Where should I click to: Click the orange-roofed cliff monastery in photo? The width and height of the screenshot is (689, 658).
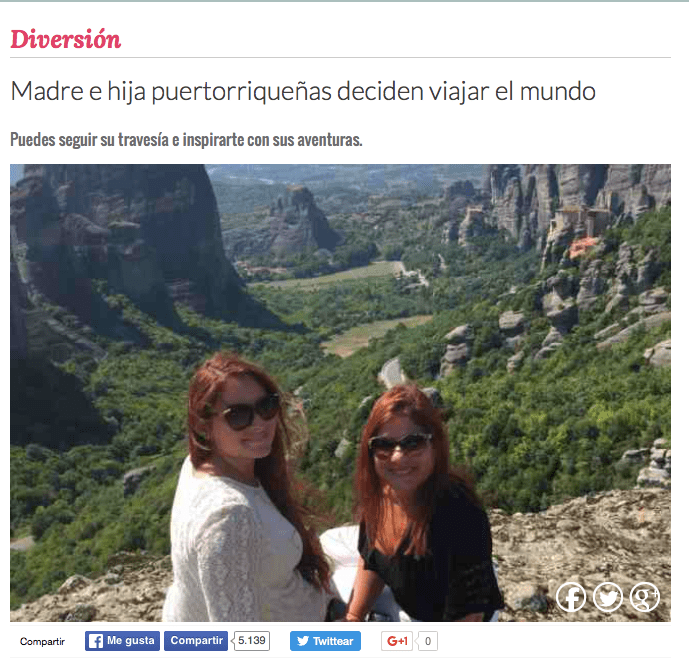pyautogui.click(x=582, y=246)
